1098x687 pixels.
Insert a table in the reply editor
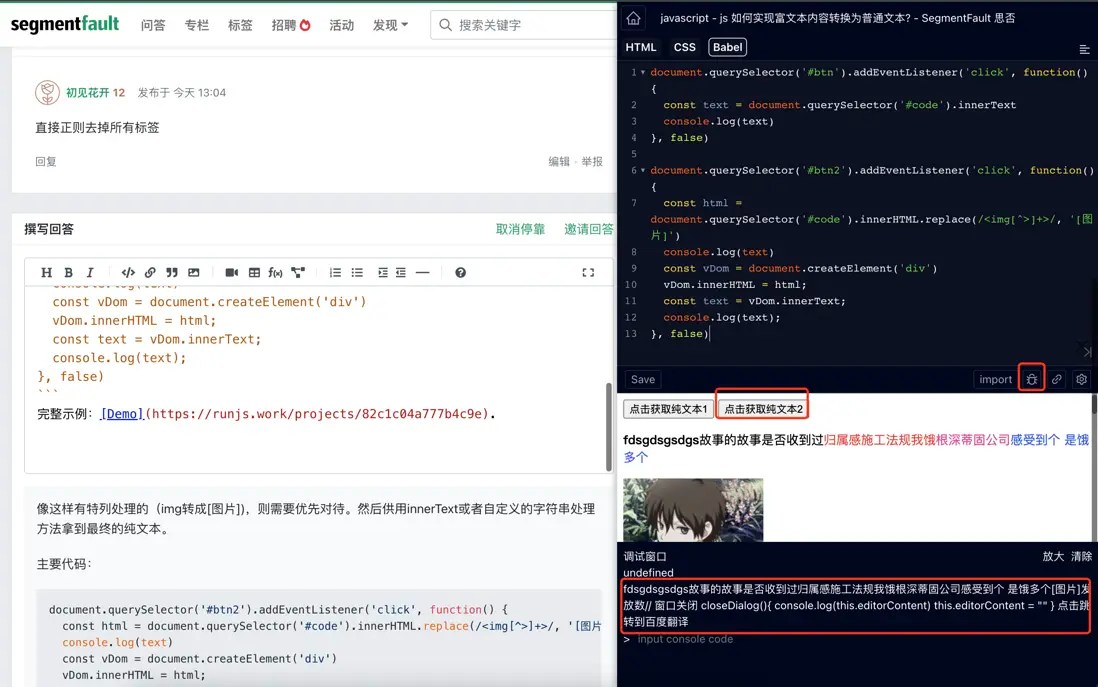pos(254,272)
